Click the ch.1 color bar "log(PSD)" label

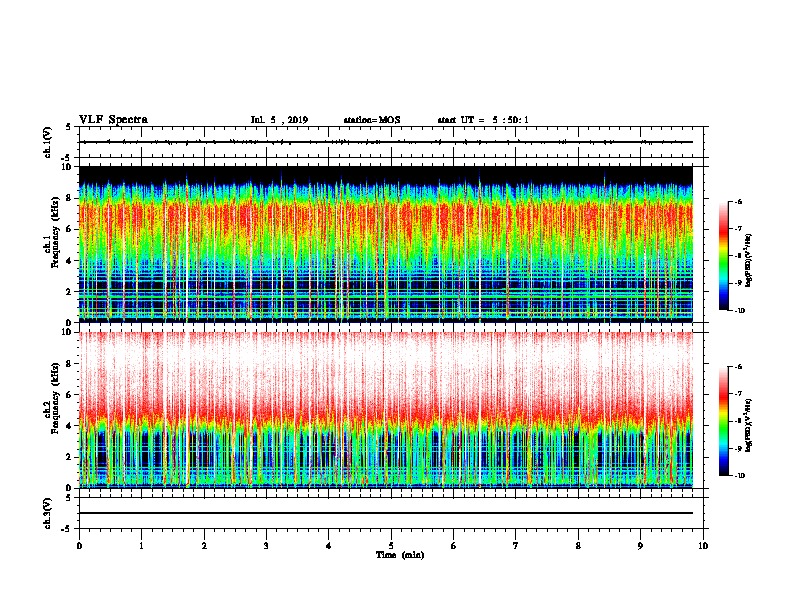pos(749,261)
